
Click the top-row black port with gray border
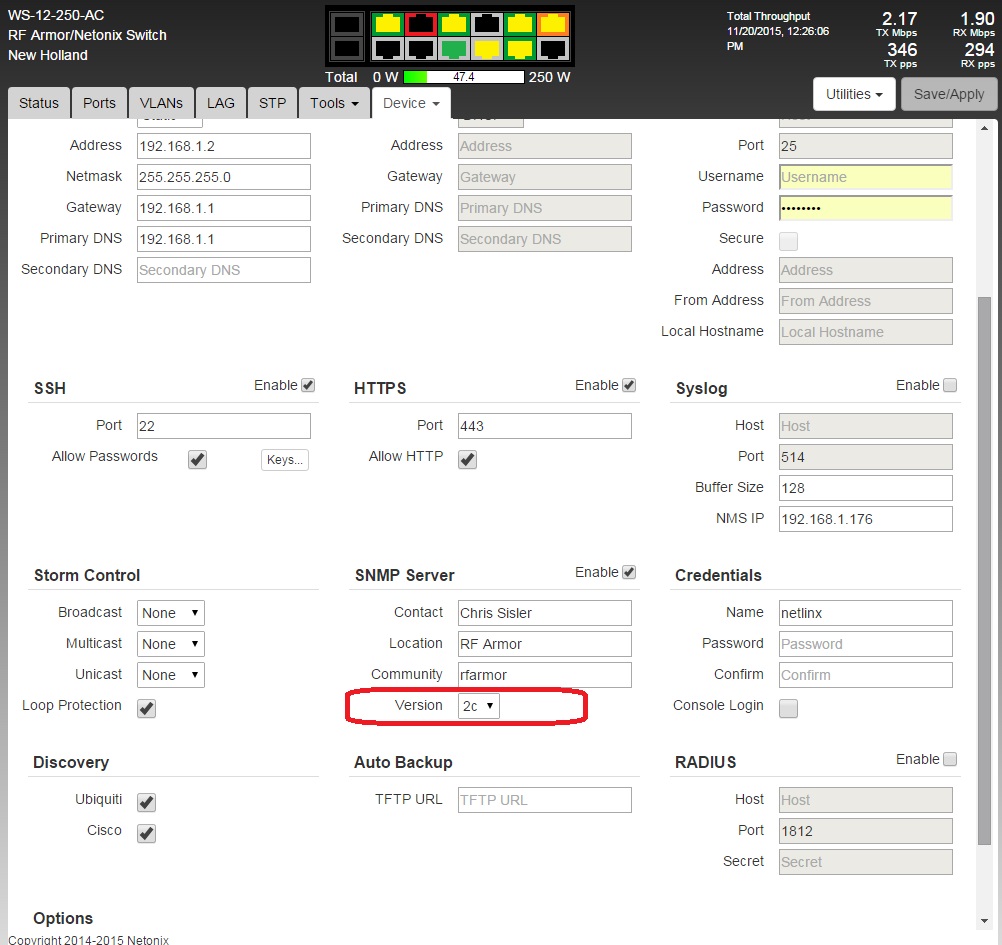pyautogui.click(x=487, y=24)
